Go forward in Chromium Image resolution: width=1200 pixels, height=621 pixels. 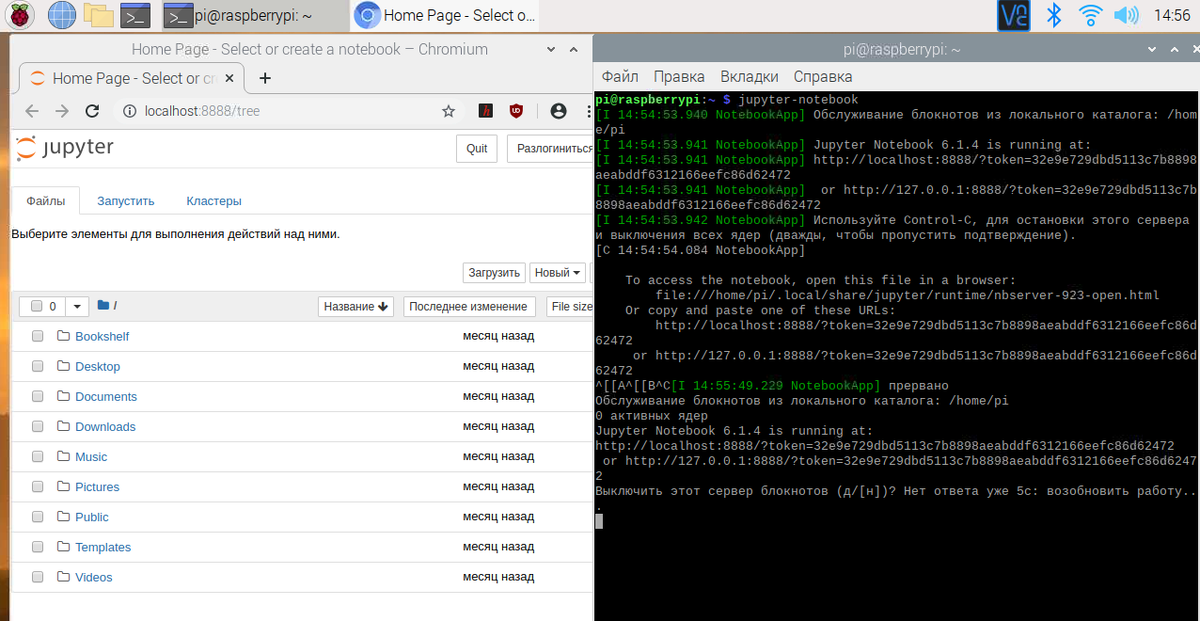(x=62, y=111)
